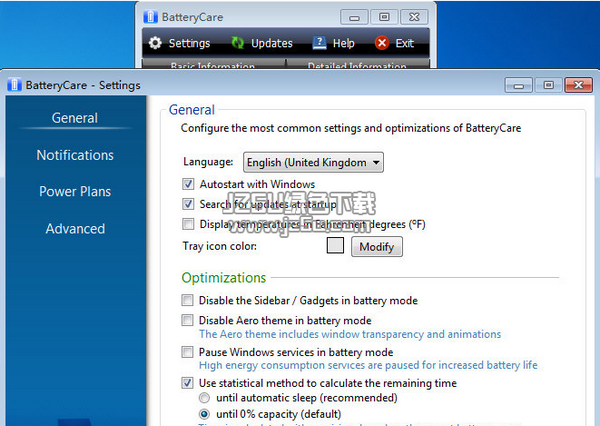Click the Aero theme transparency description text
The width and height of the screenshot is (600, 426).
[350, 334]
